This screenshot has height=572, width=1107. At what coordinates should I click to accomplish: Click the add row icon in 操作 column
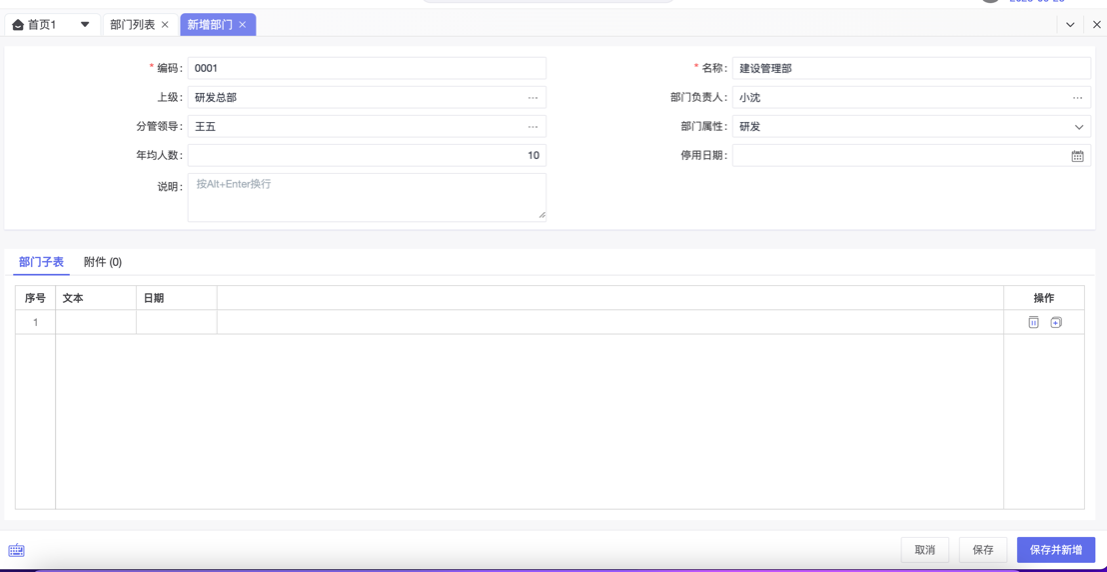click(x=1056, y=322)
